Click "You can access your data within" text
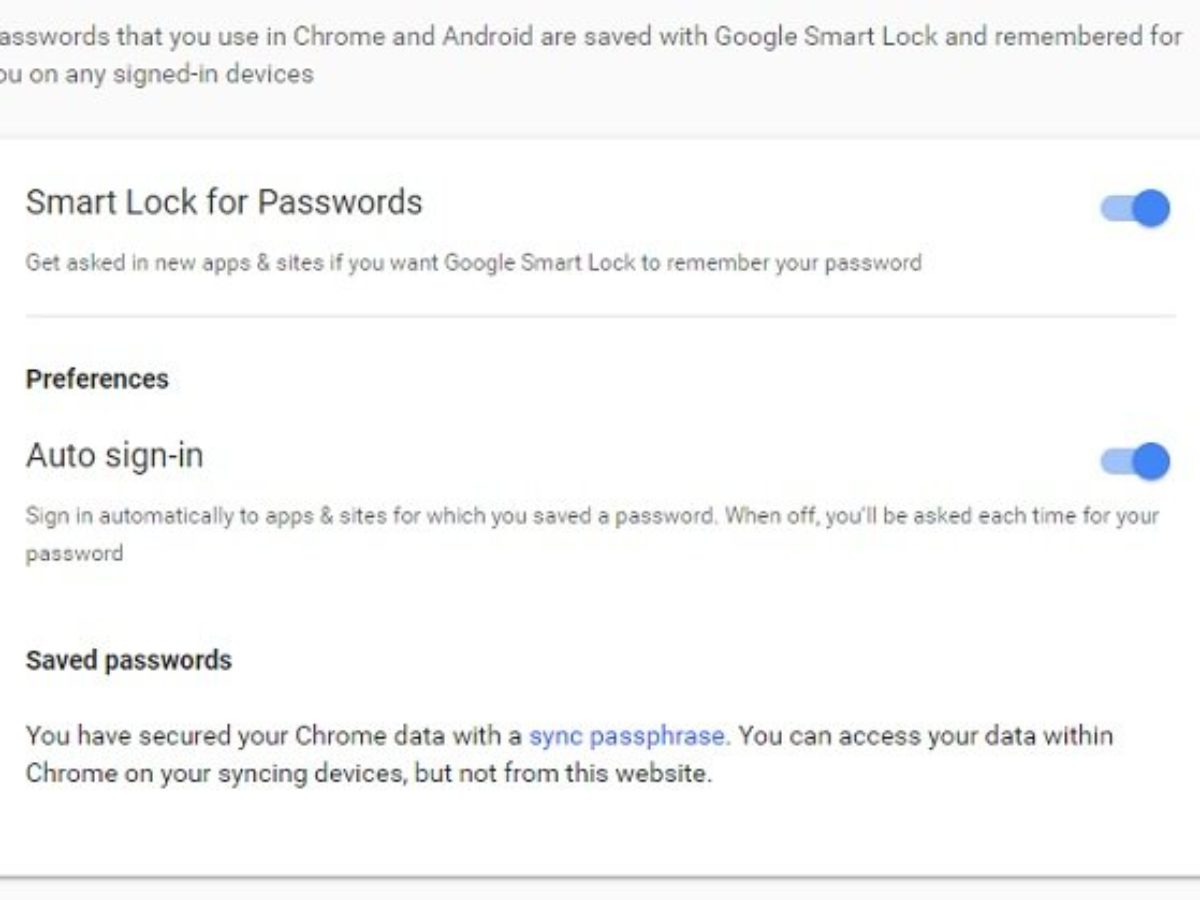The width and height of the screenshot is (1200, 900). pos(925,736)
